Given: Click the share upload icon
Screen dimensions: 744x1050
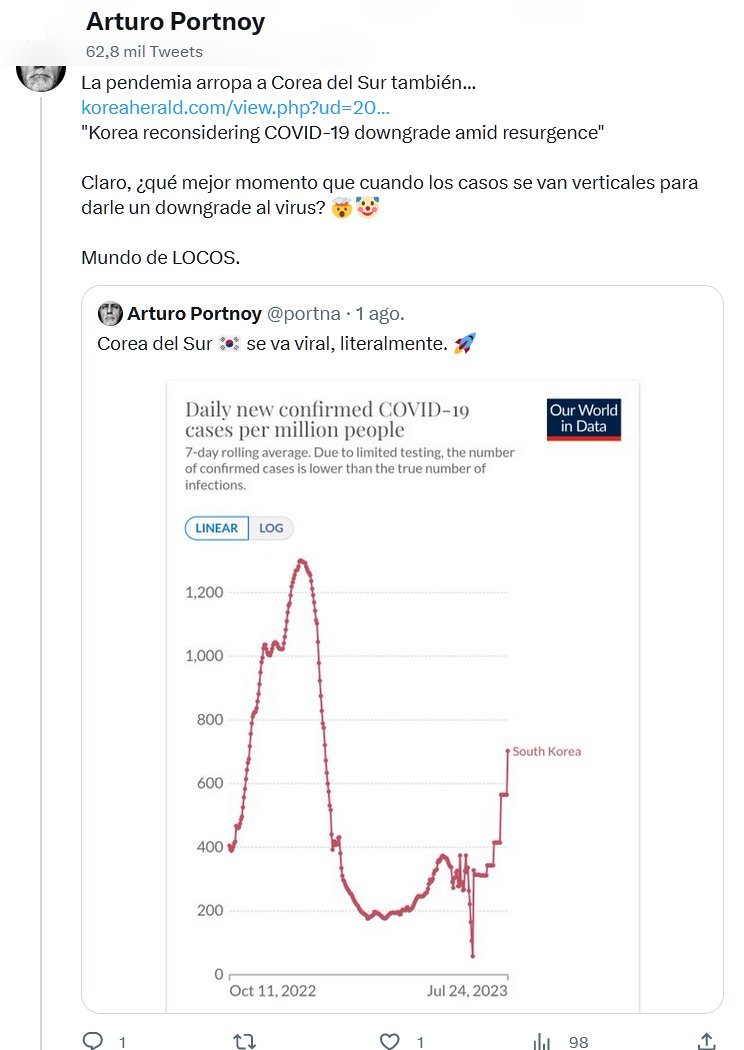Looking at the screenshot, I should tap(706, 1041).
